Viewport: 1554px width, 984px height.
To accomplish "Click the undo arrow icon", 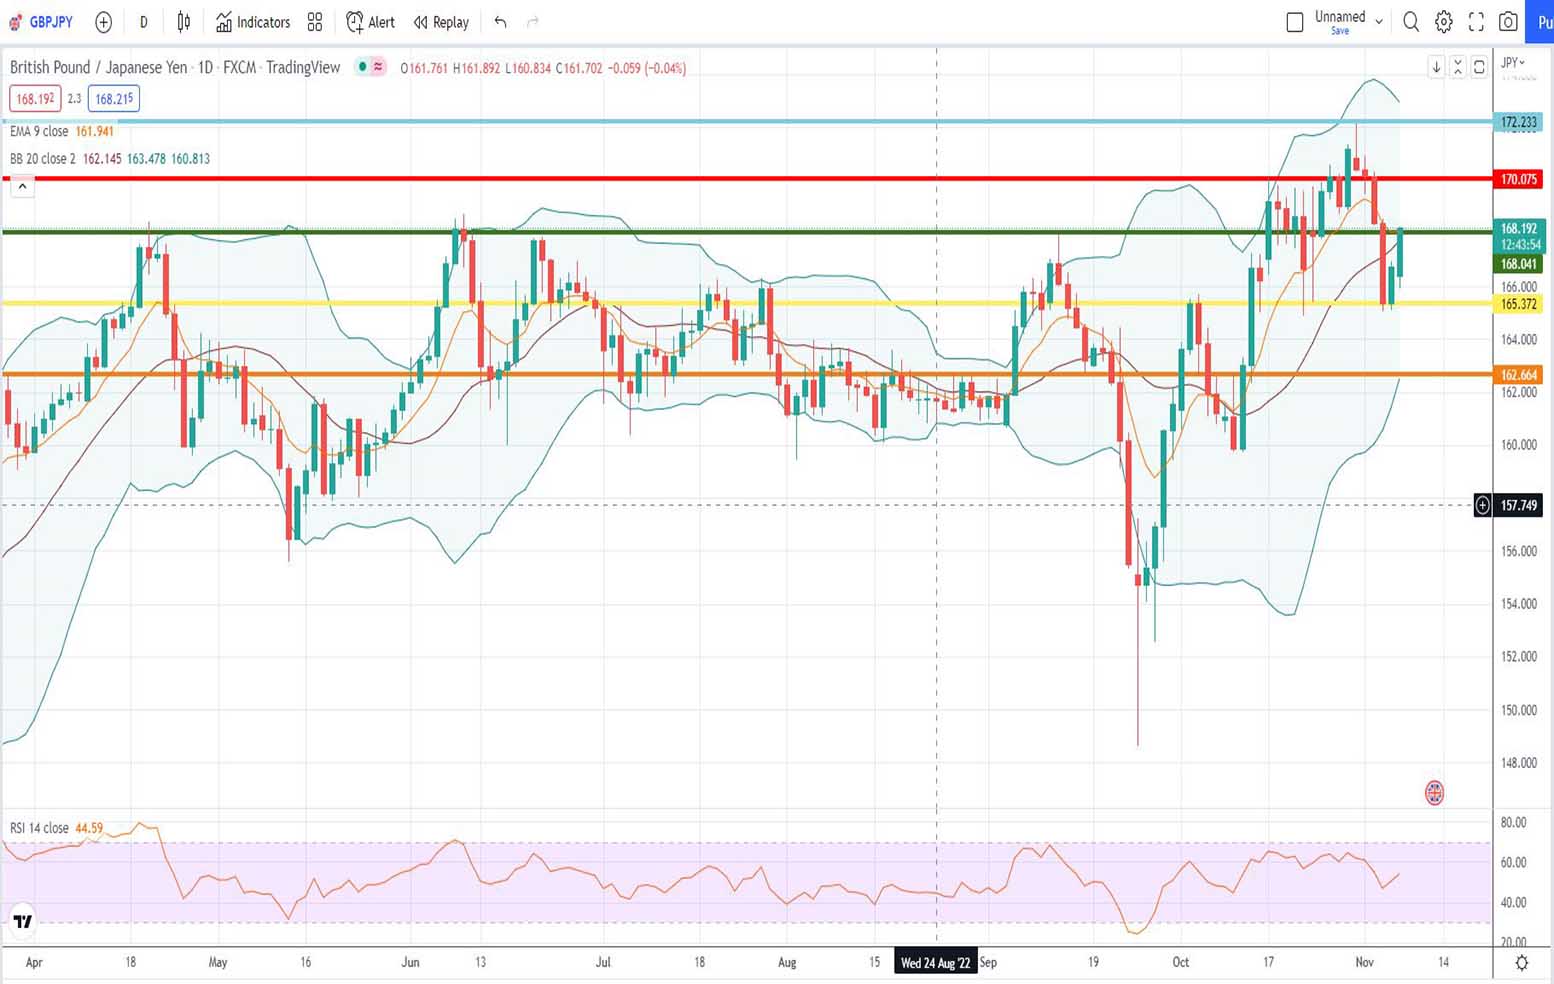I will 499,21.
